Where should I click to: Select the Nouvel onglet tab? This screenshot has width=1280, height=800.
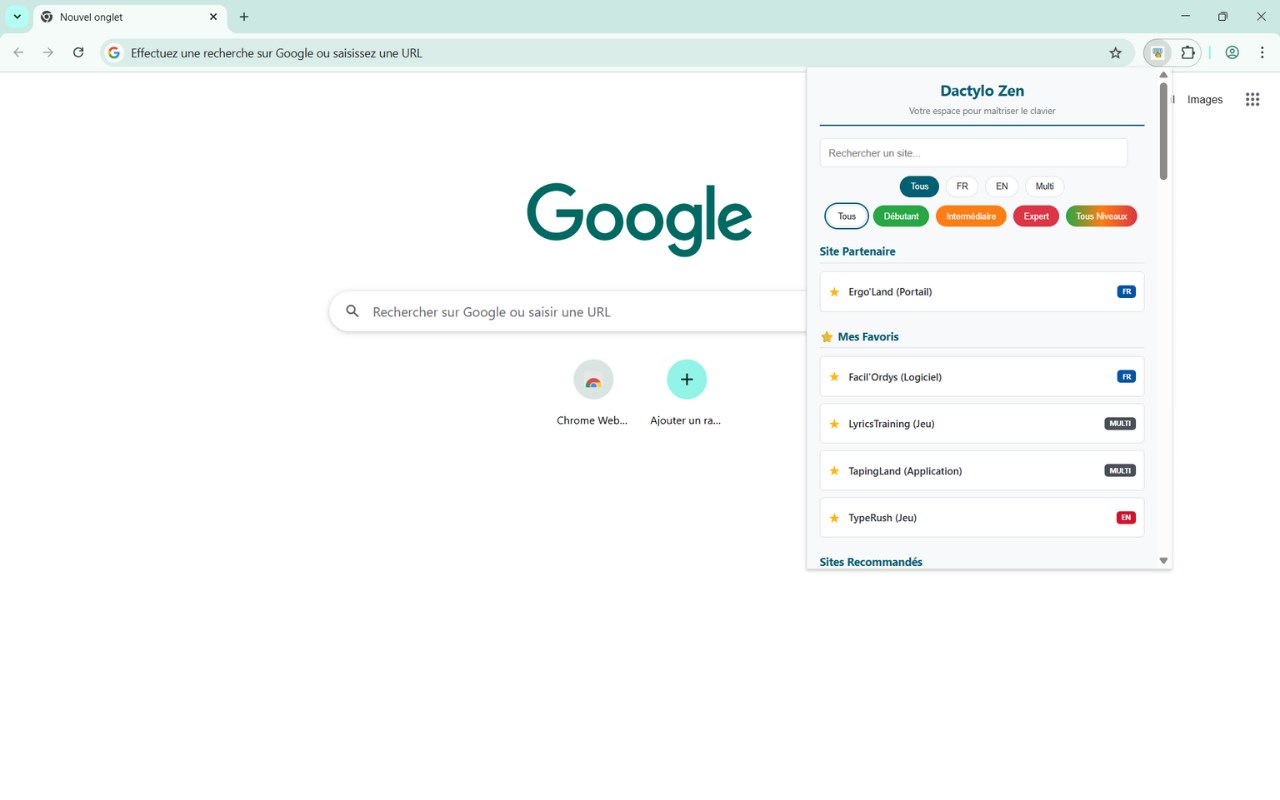pyautogui.click(x=130, y=17)
